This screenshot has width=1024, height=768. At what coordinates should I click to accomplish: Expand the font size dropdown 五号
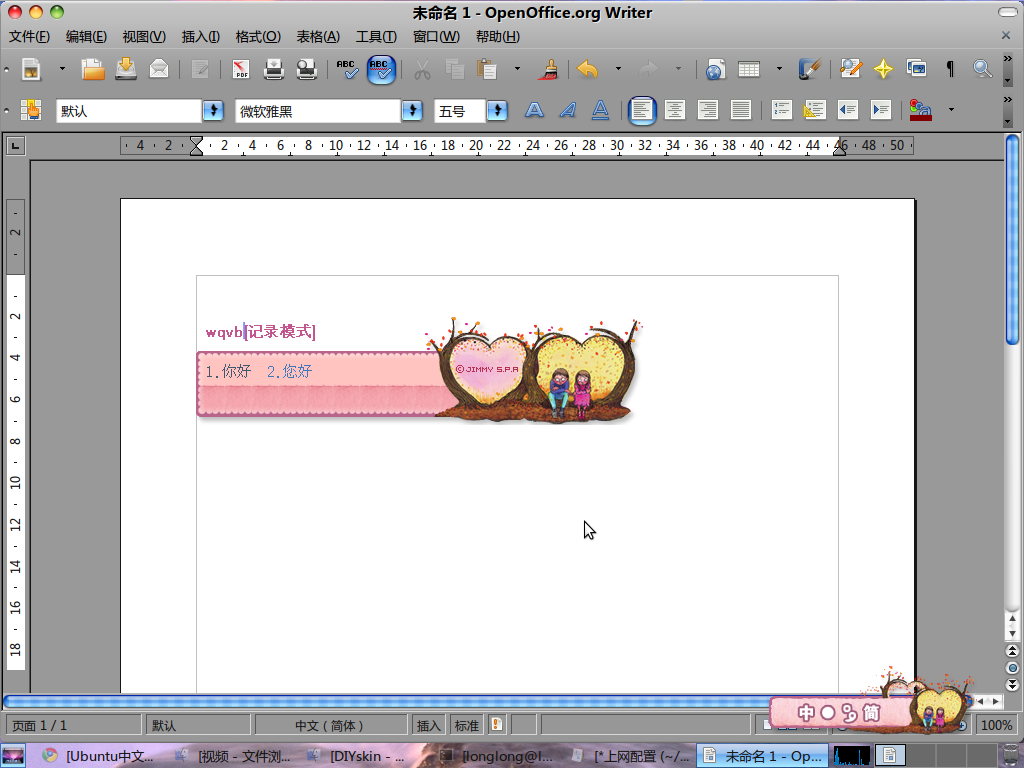(498, 110)
